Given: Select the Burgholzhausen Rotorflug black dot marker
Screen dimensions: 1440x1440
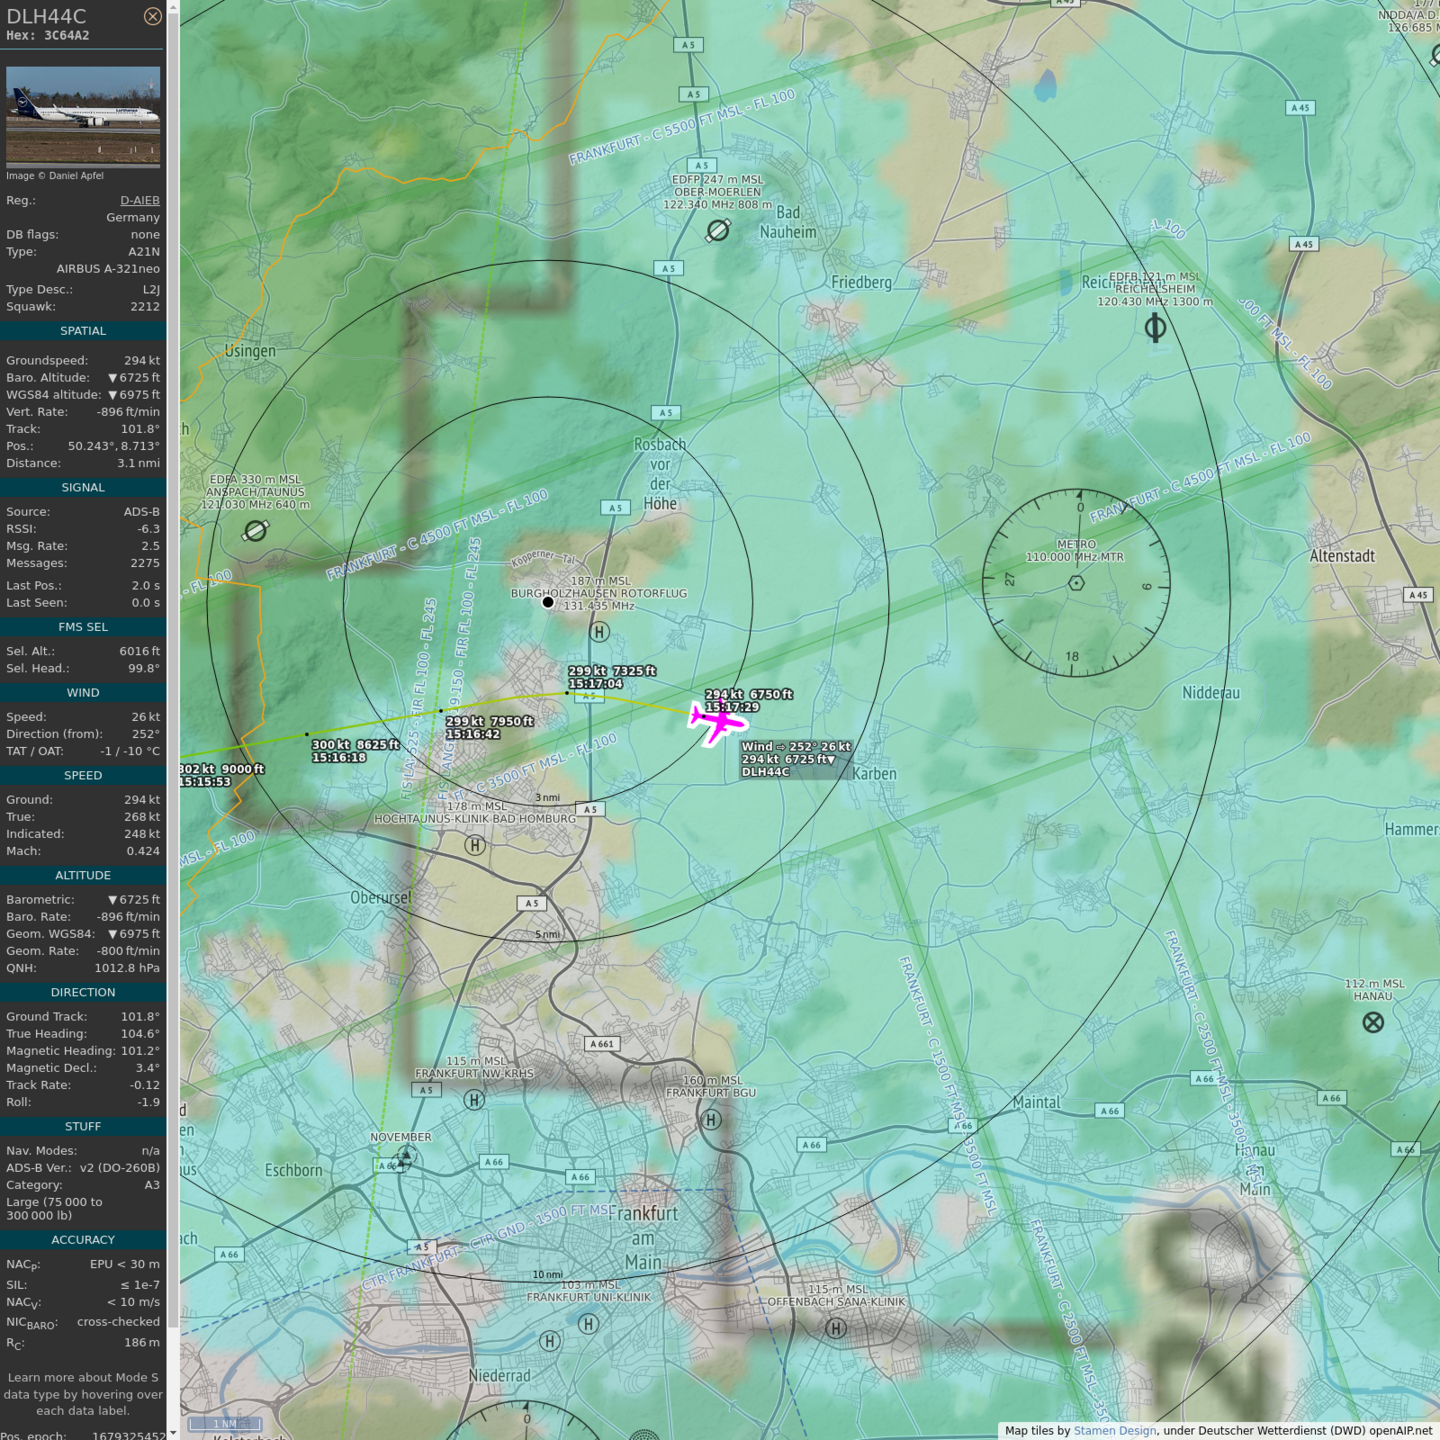Looking at the screenshot, I should (548, 602).
